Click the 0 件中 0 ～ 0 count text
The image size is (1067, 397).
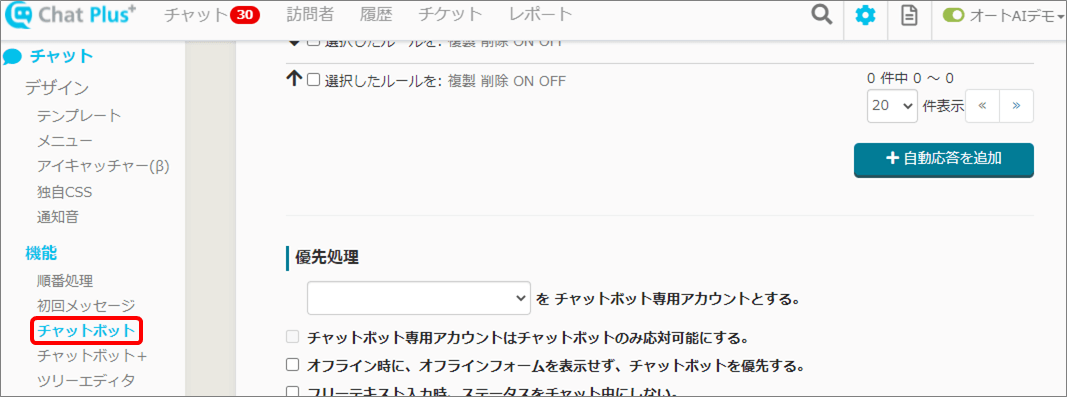[910, 78]
